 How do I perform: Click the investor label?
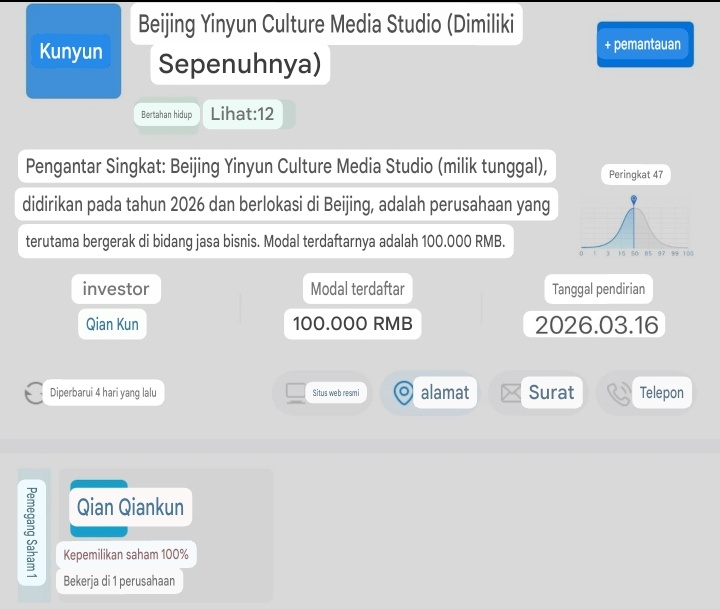pyautogui.click(x=116, y=289)
